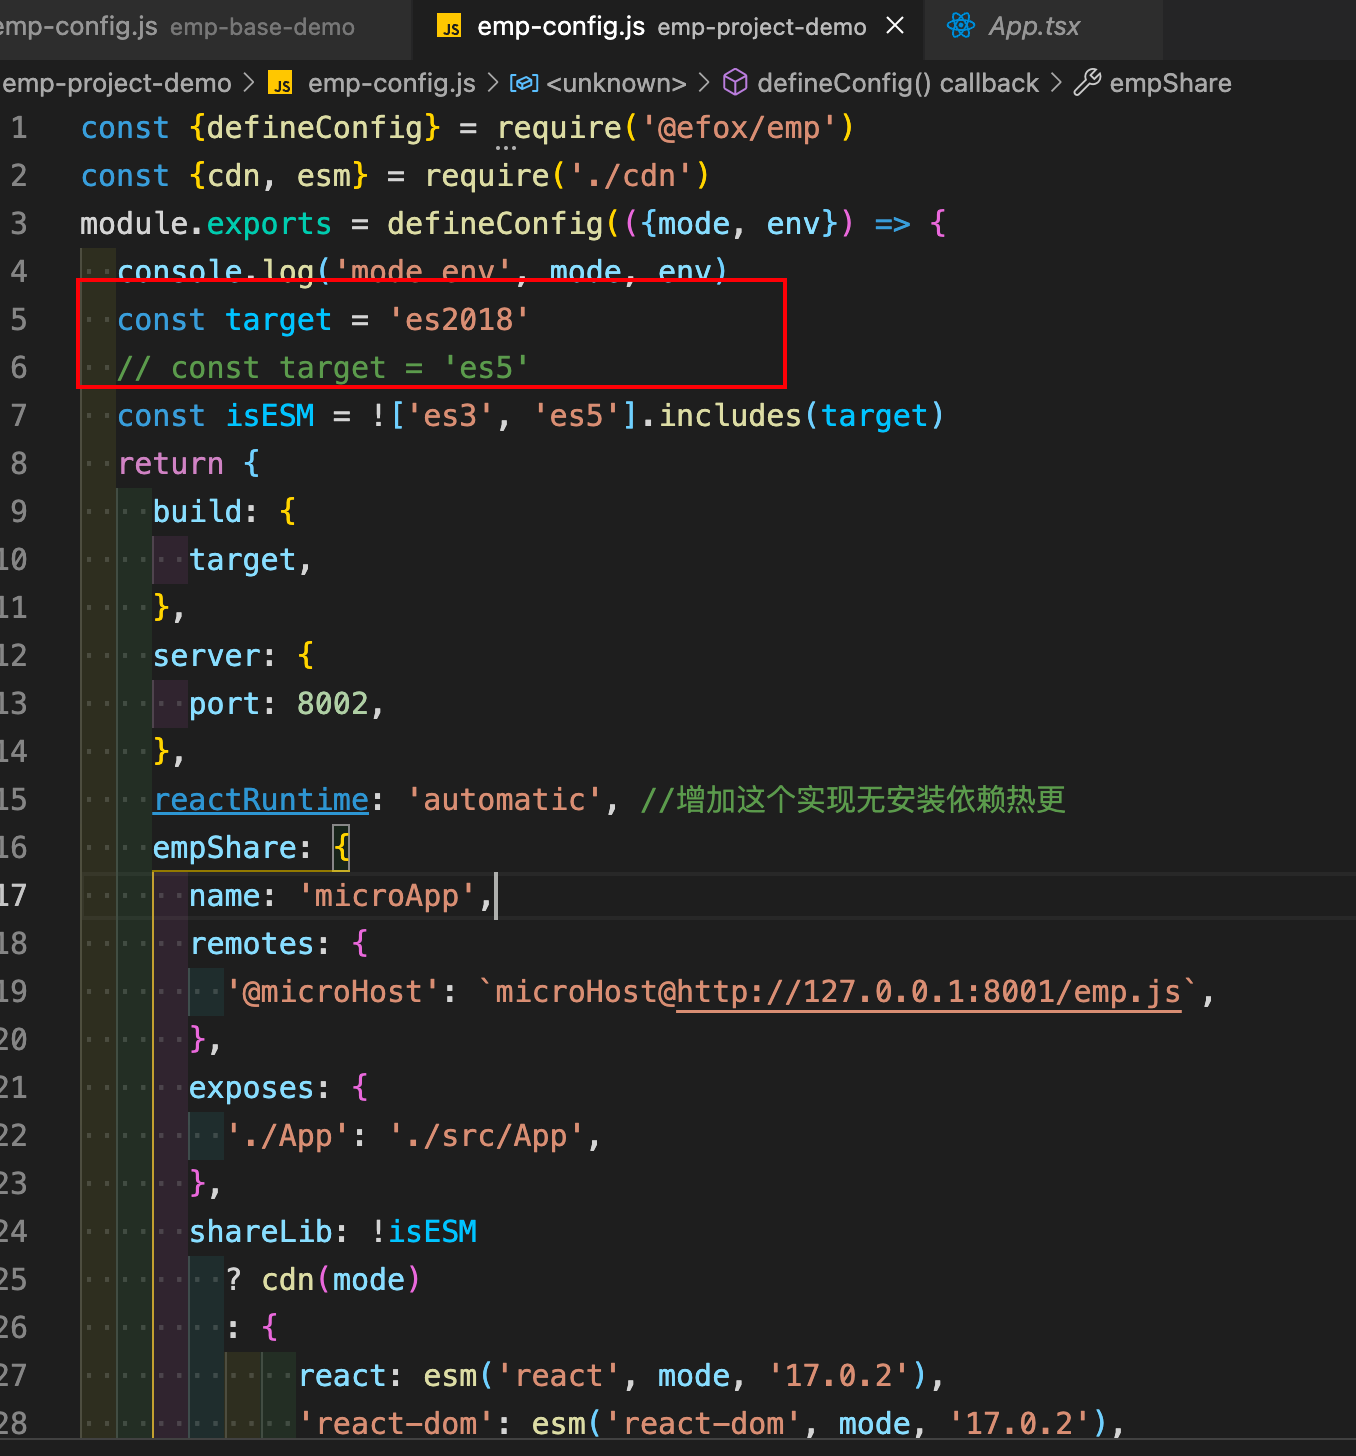Screen dimensions: 1356x1456
Task: Expand the chevron after emp-config.js breadcrumb
Action: (492, 83)
